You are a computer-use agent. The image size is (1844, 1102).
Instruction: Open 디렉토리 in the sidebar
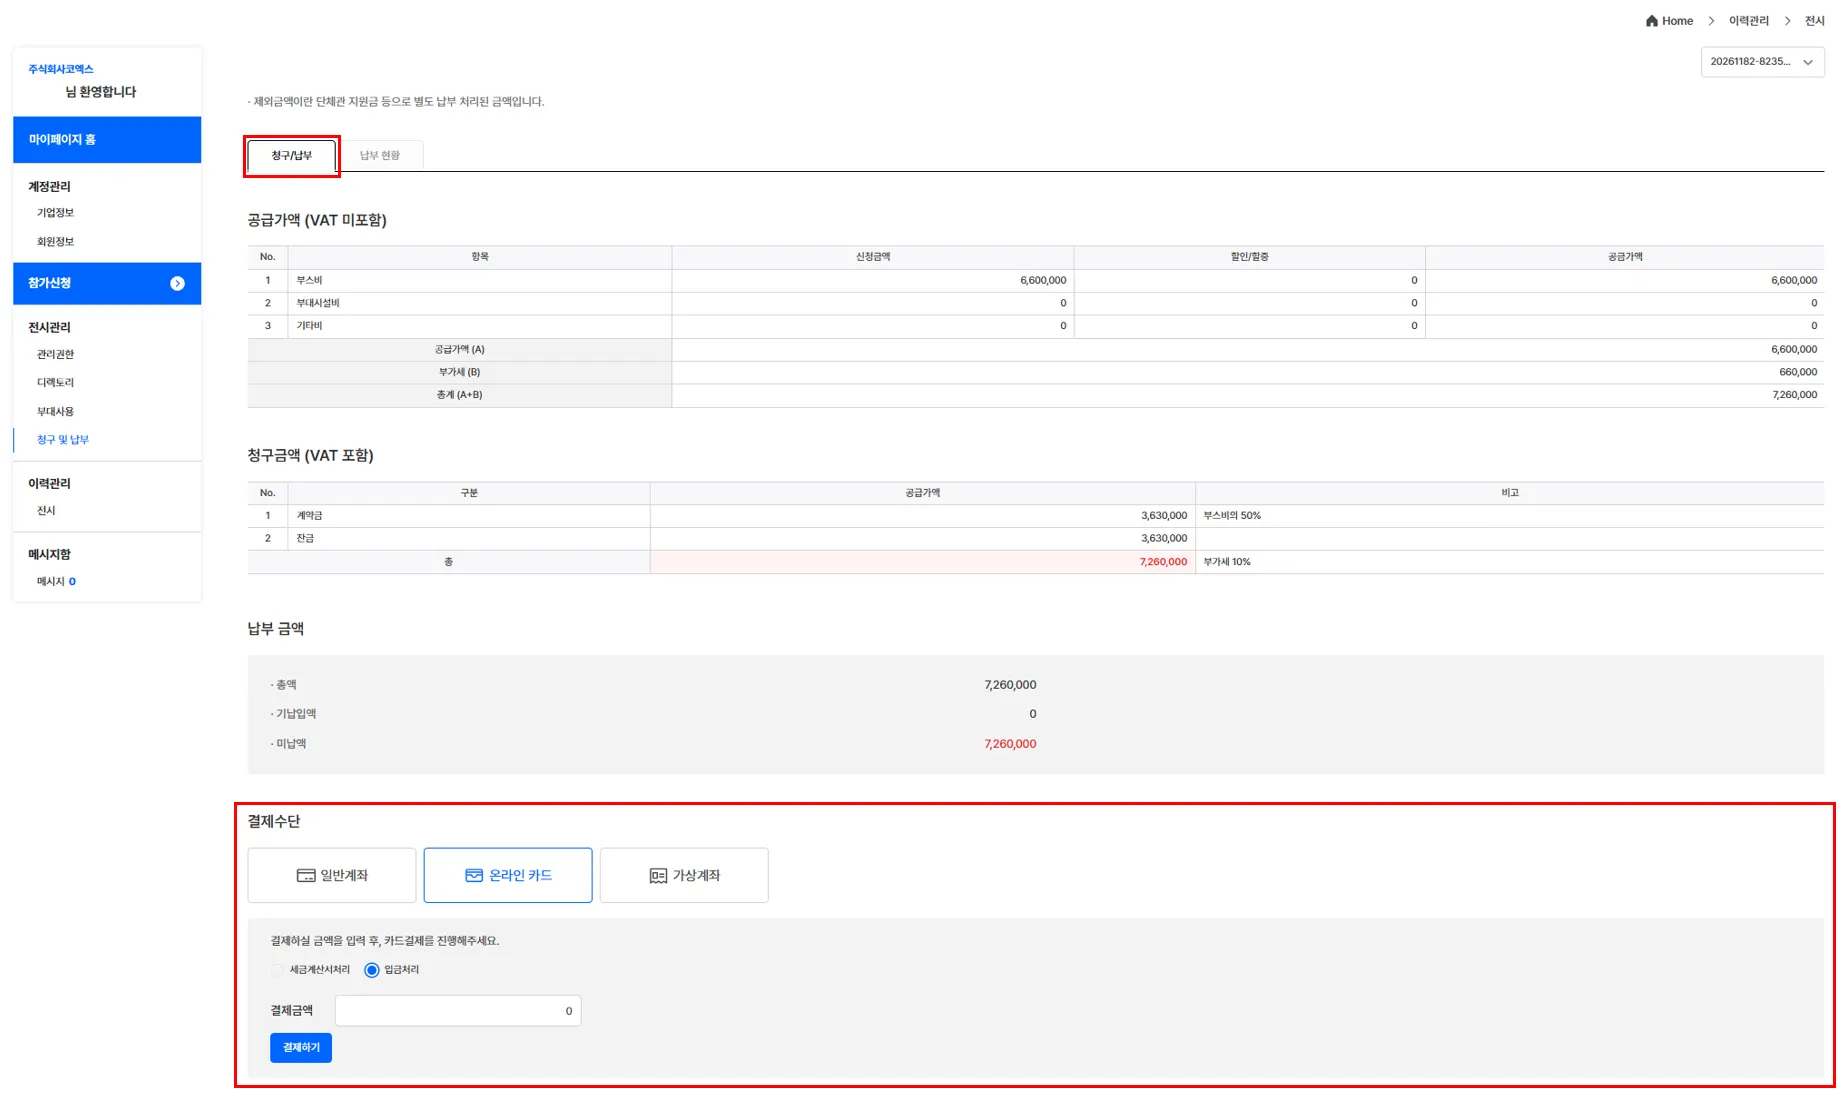point(55,383)
